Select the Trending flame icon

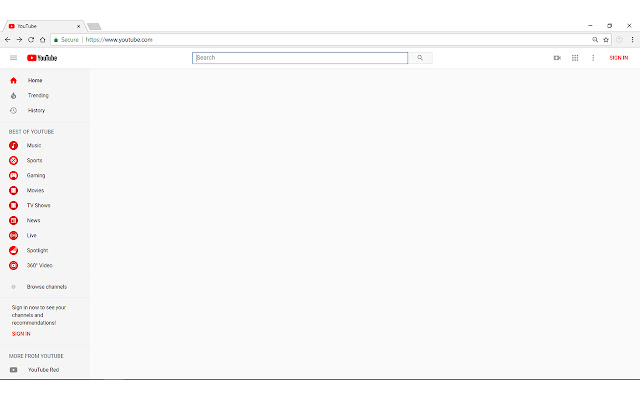point(13,96)
